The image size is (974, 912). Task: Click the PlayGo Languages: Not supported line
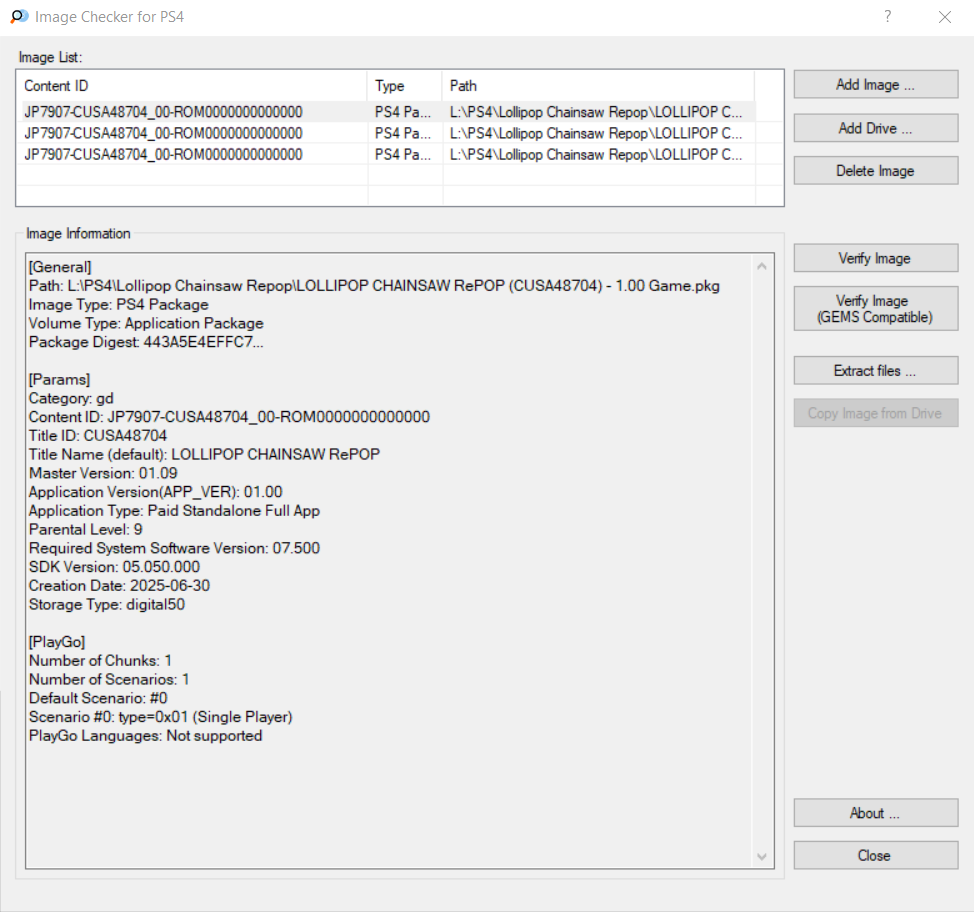point(145,736)
